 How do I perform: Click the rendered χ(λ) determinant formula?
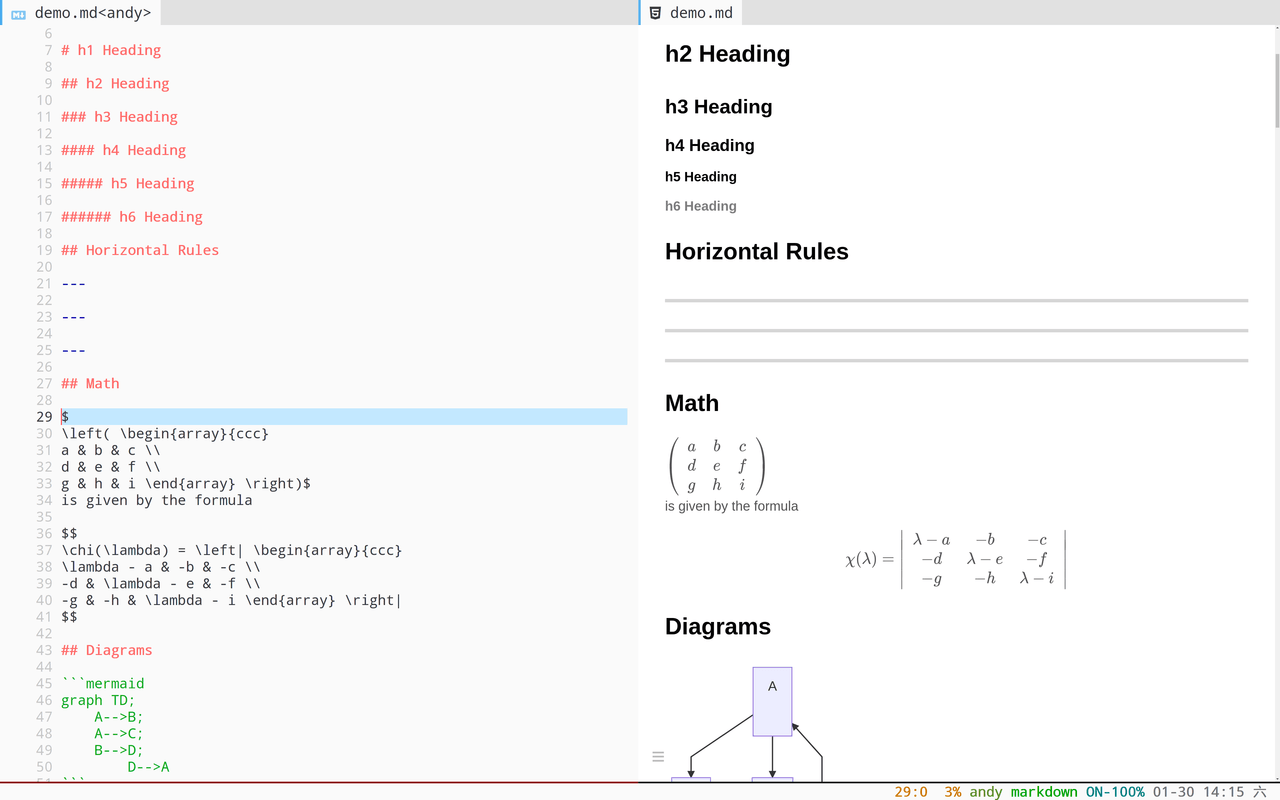click(956, 559)
